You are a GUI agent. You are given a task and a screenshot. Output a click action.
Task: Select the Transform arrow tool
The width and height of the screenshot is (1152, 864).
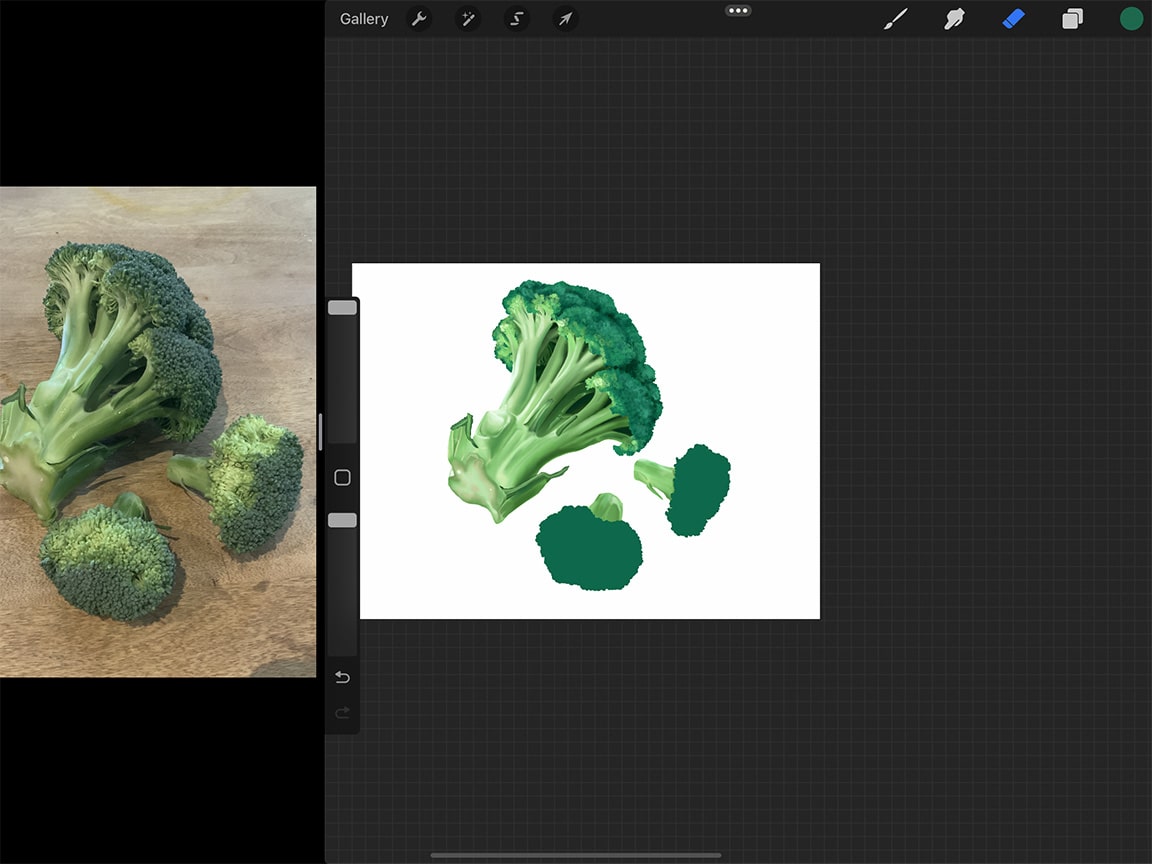(x=565, y=18)
